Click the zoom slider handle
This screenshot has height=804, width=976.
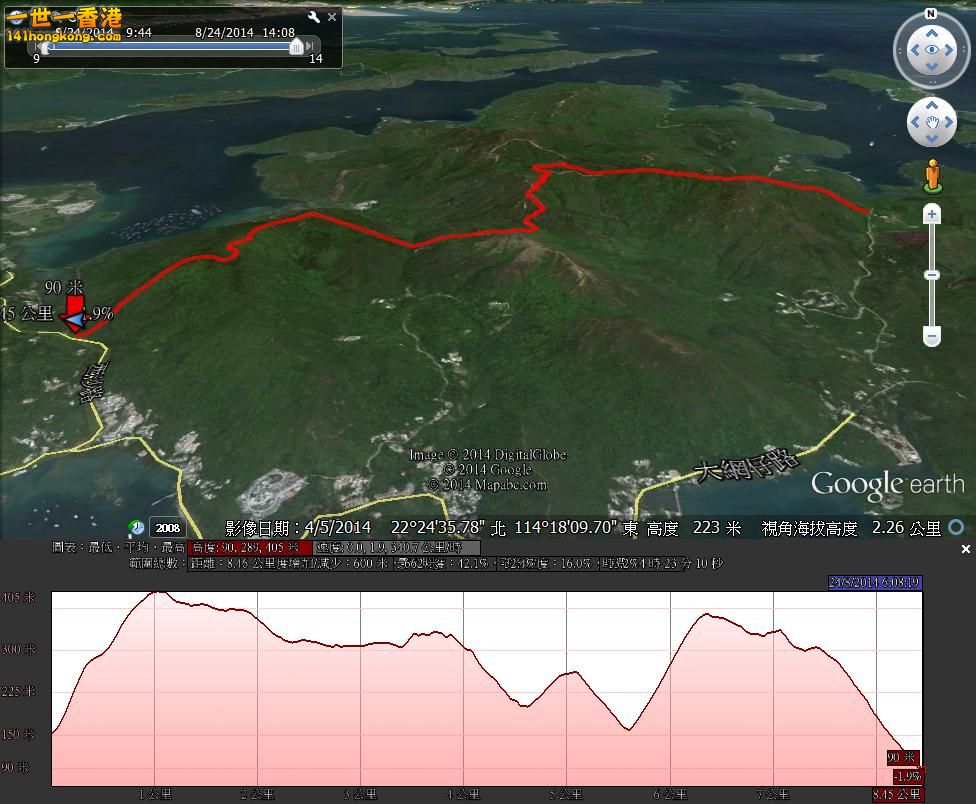point(932,275)
